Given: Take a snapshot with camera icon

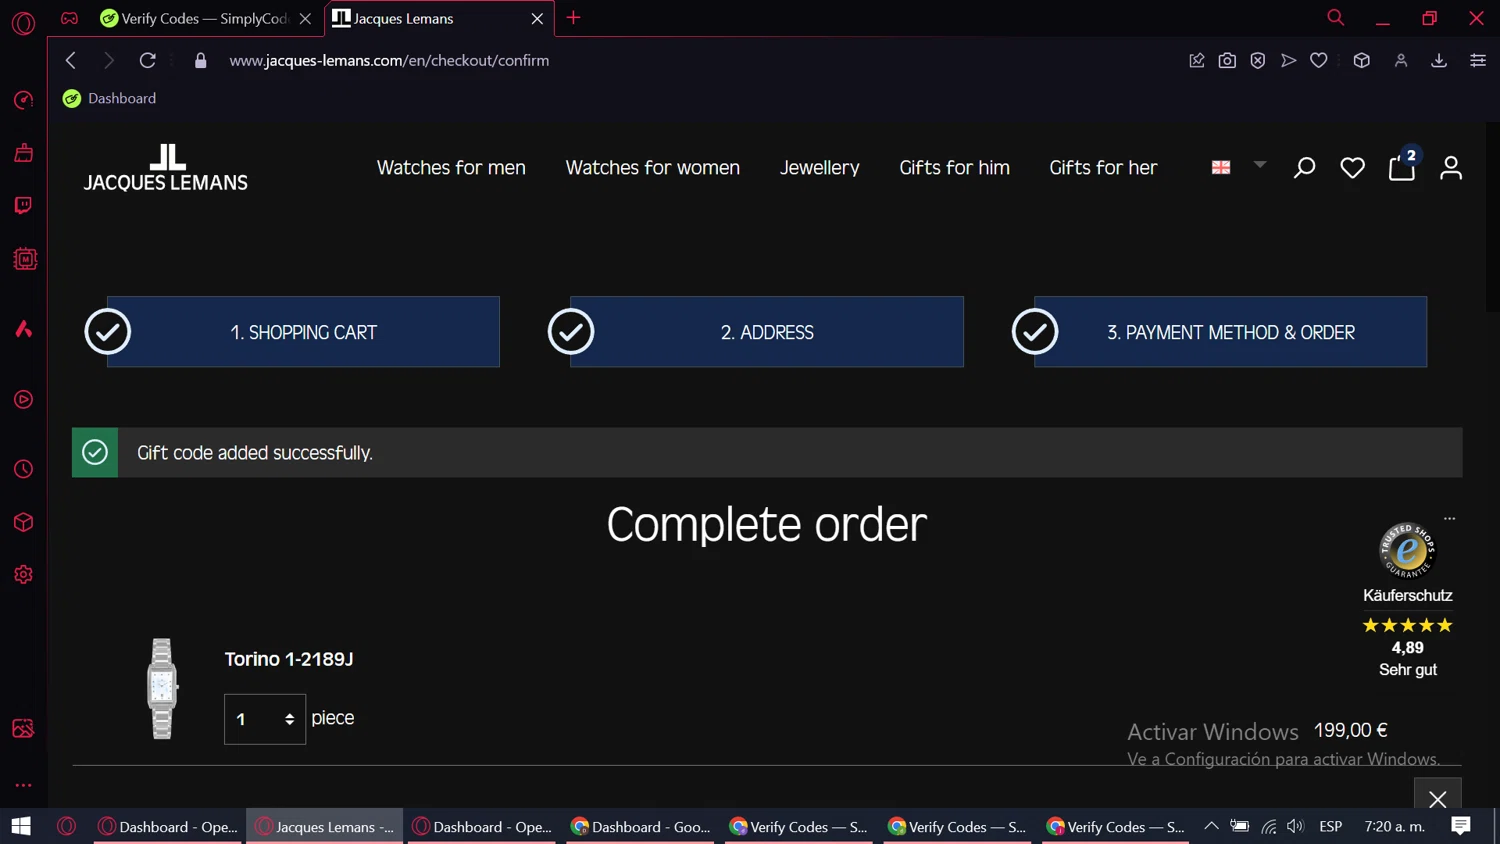Looking at the screenshot, I should (x=1227, y=60).
